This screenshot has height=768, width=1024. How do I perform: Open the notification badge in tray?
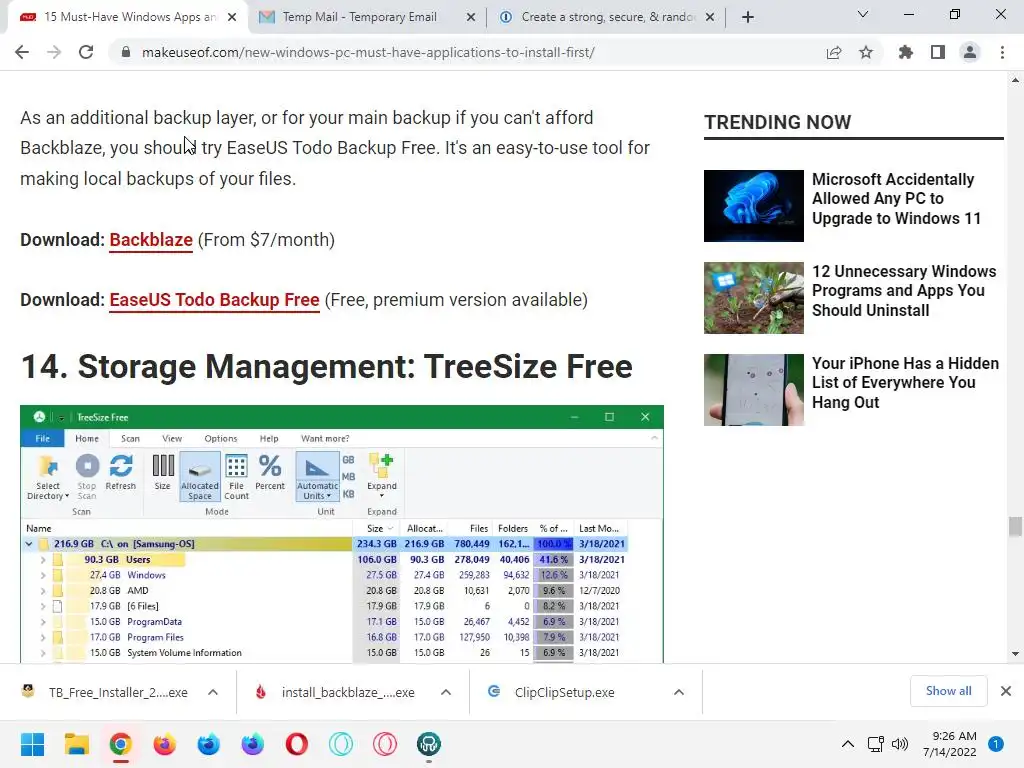[x=996, y=744]
